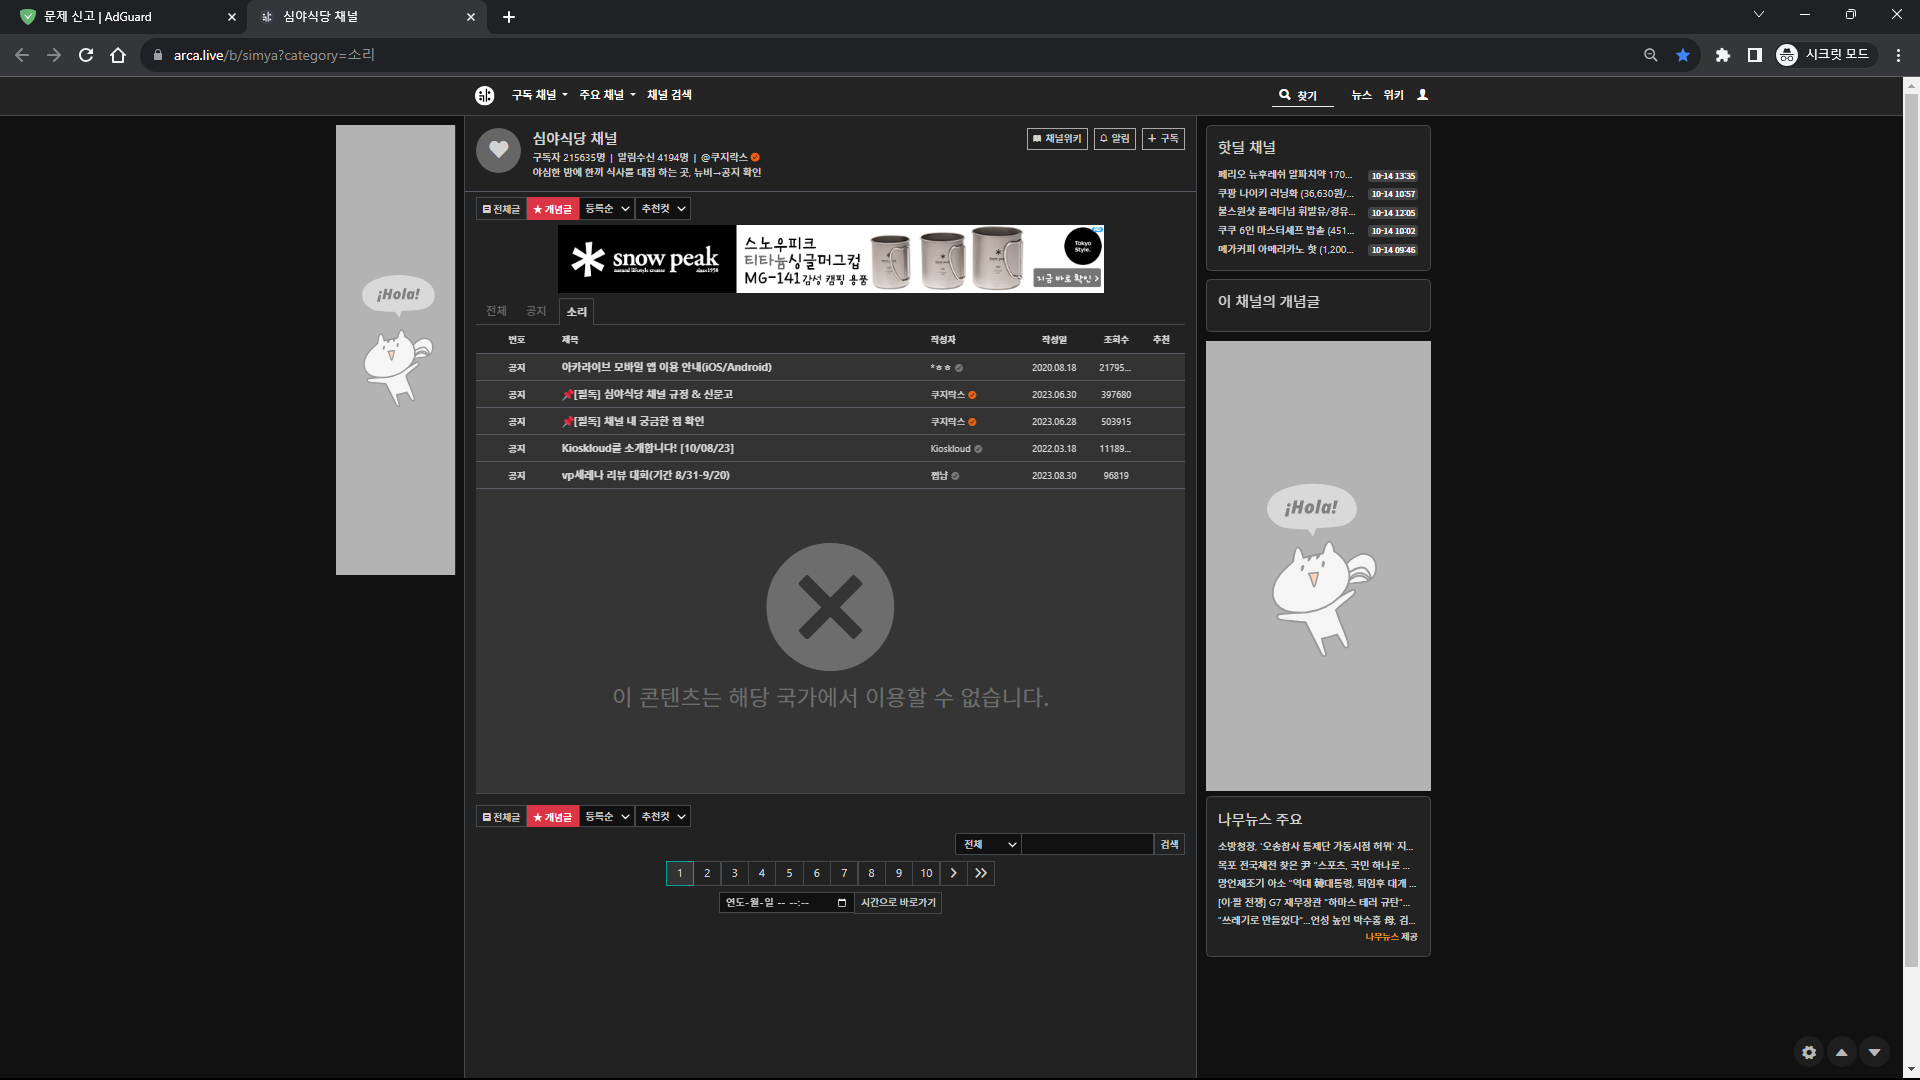This screenshot has height=1080, width=1920.
Task: Open the browser extensions puzzle icon
Action: tap(1723, 55)
